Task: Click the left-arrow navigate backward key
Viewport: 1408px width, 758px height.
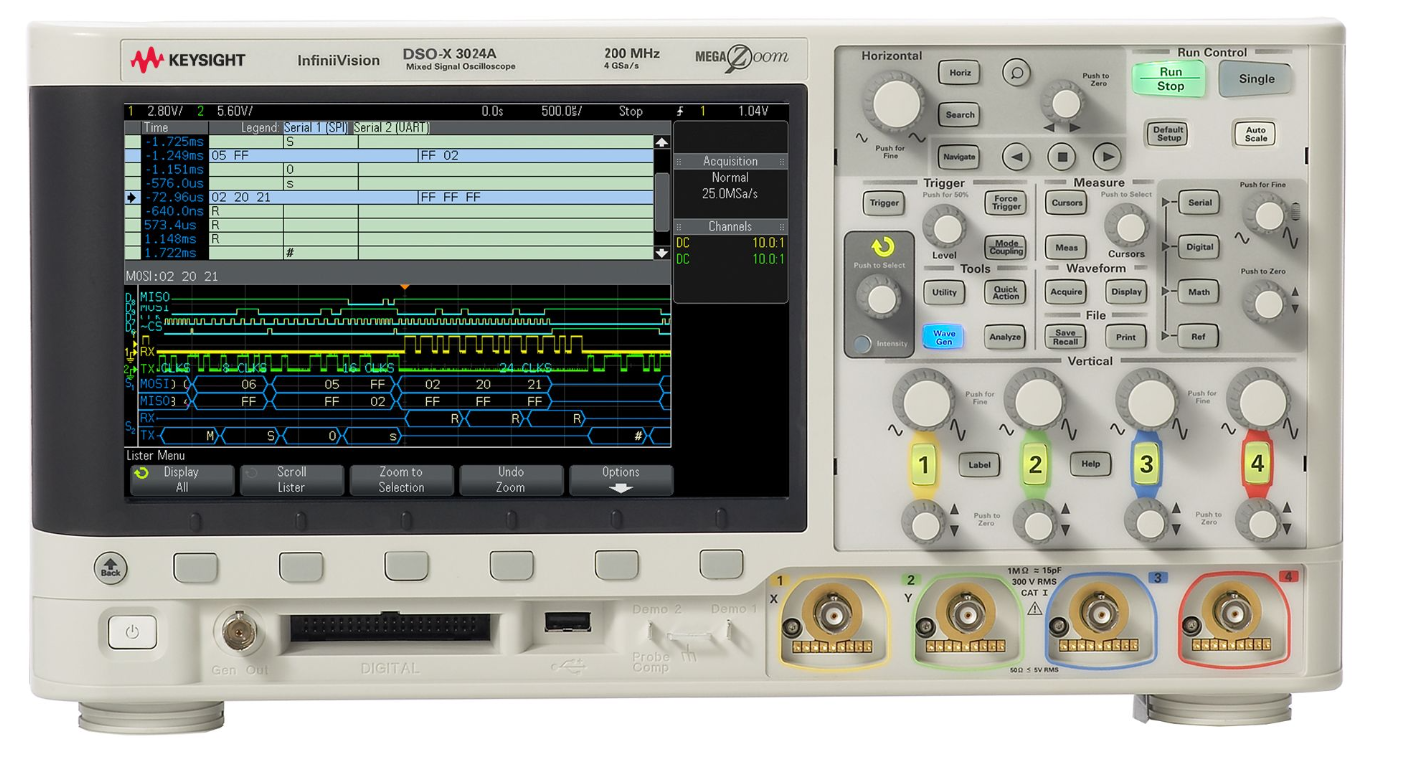Action: click(x=1017, y=157)
